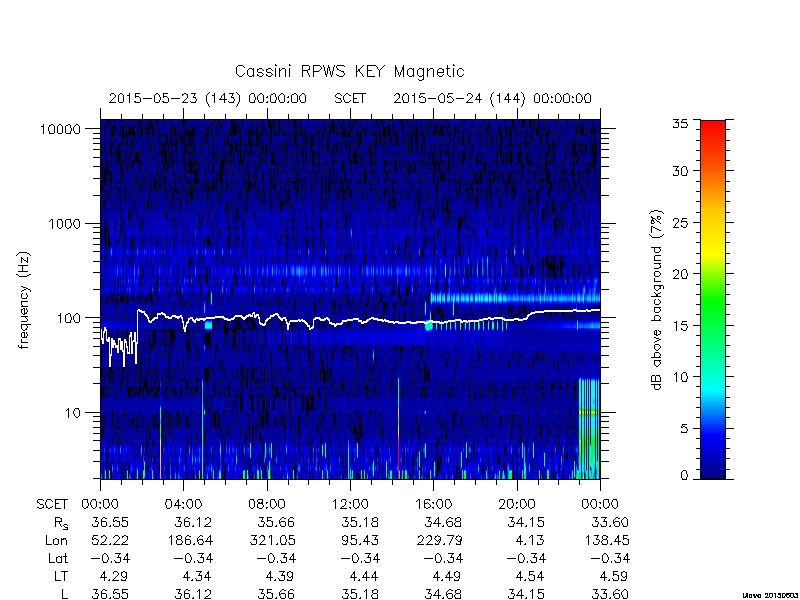Click the bright cyan band after 16:00
The width and height of the screenshot is (800, 600).
pos(515,298)
